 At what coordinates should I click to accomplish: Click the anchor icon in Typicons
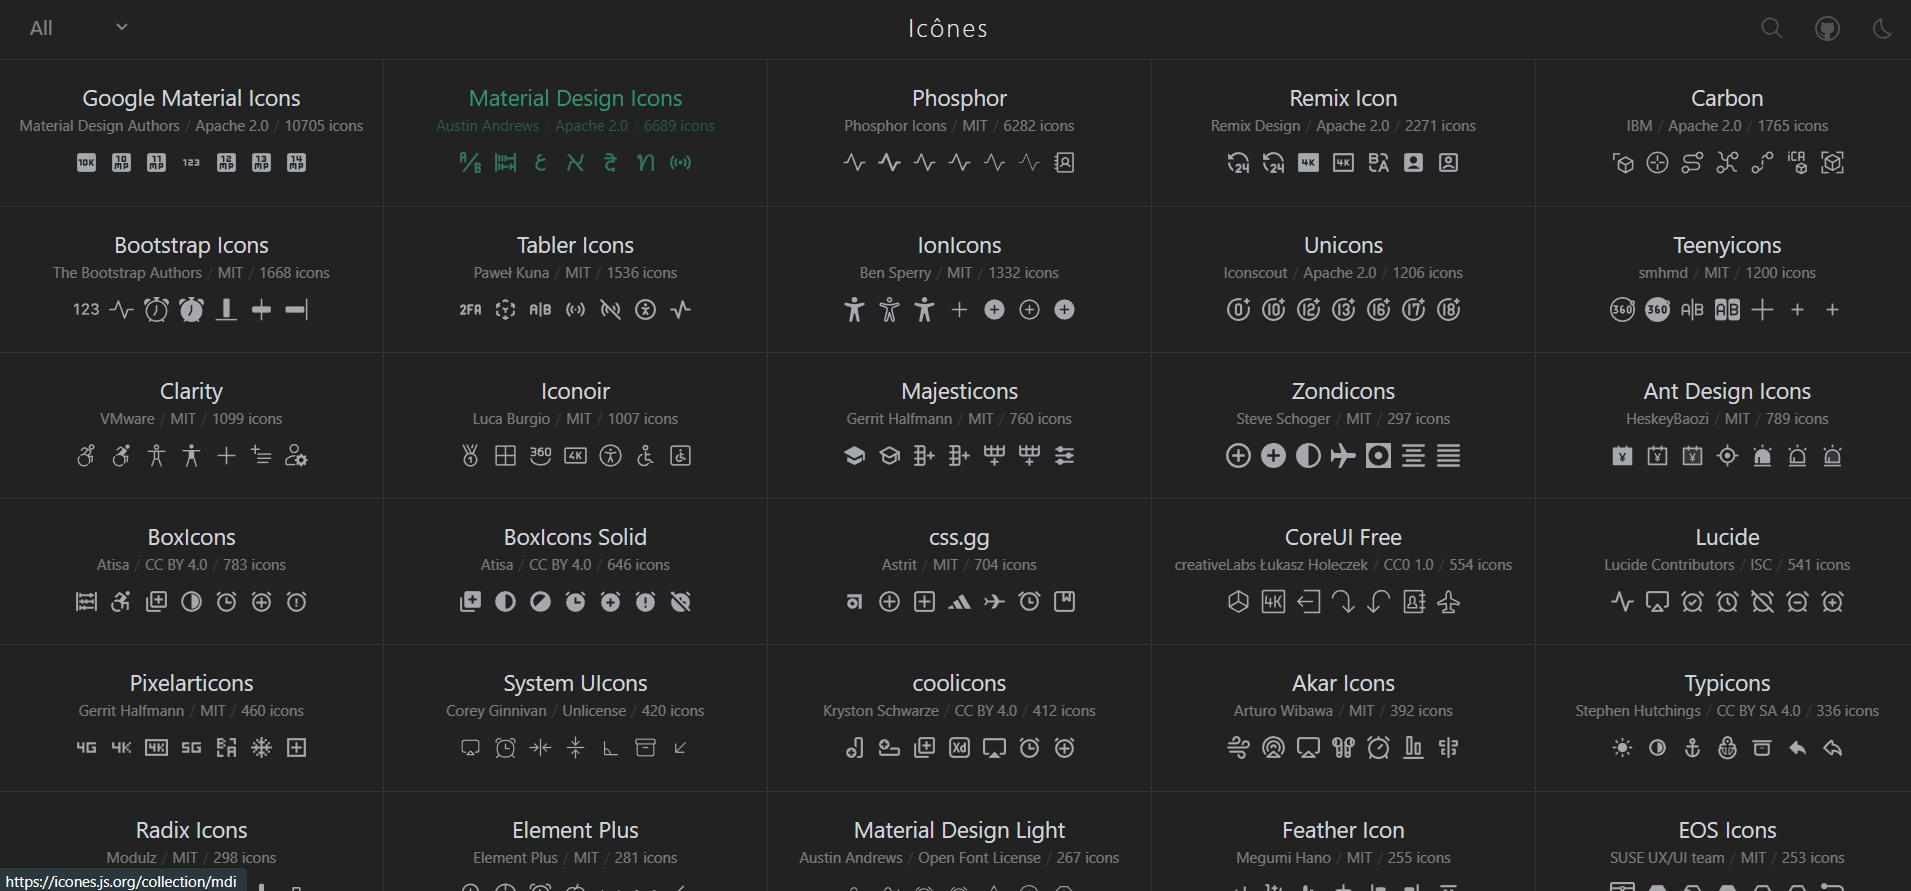click(x=1692, y=748)
